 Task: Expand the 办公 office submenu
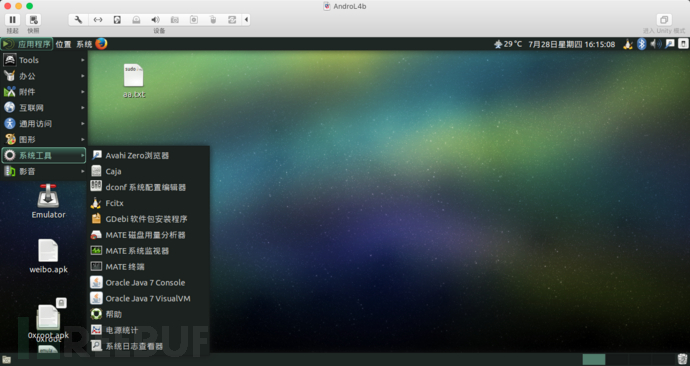44,76
